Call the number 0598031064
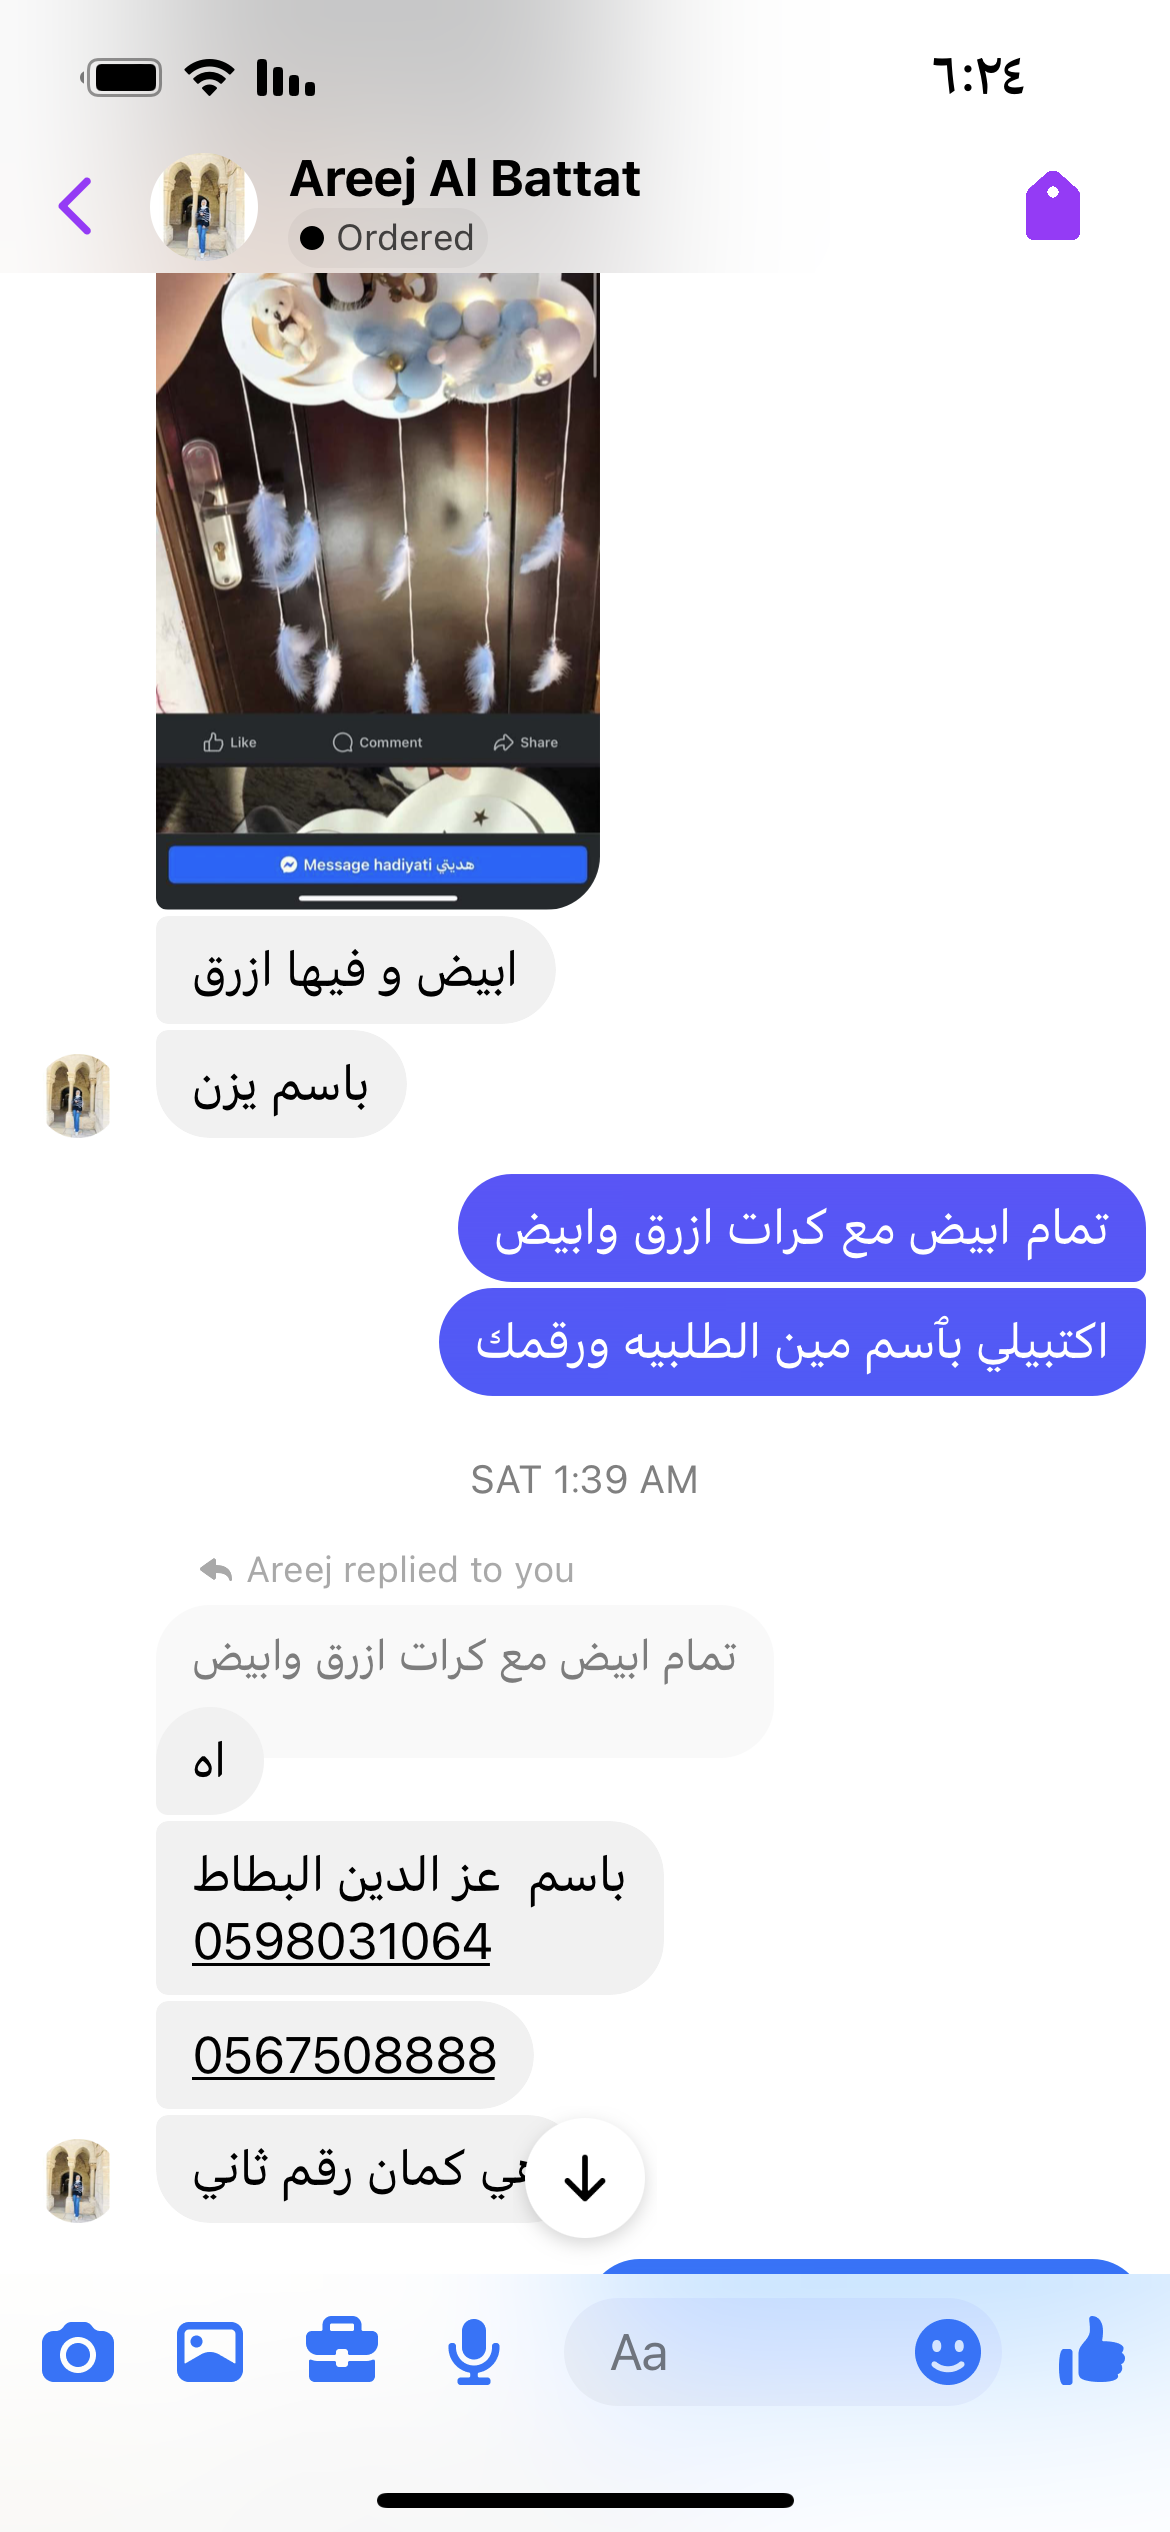The height and width of the screenshot is (2532, 1170). (x=342, y=1942)
